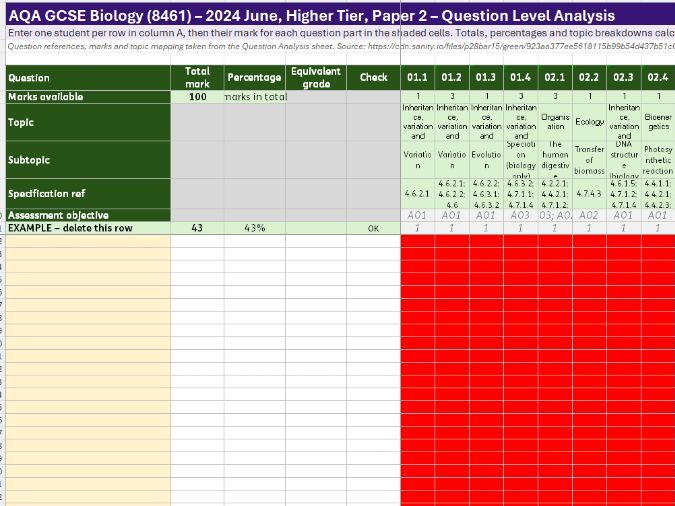Screen dimensions: 675x506
Task: Click the 'Enter one student per row' instruction line
Action: click(340, 33)
